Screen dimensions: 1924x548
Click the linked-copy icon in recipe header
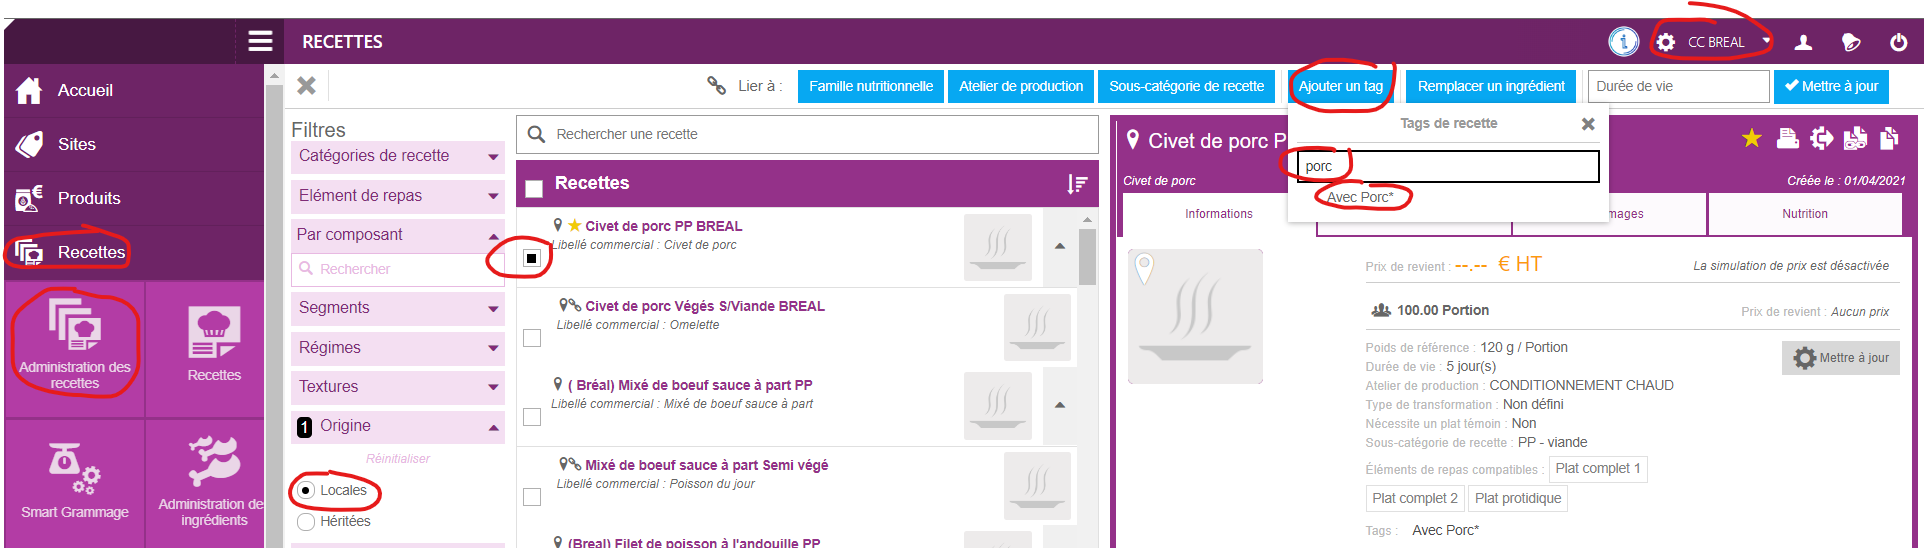(1855, 139)
